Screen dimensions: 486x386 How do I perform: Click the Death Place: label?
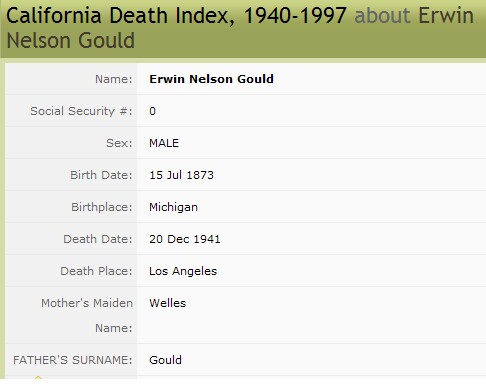96,271
